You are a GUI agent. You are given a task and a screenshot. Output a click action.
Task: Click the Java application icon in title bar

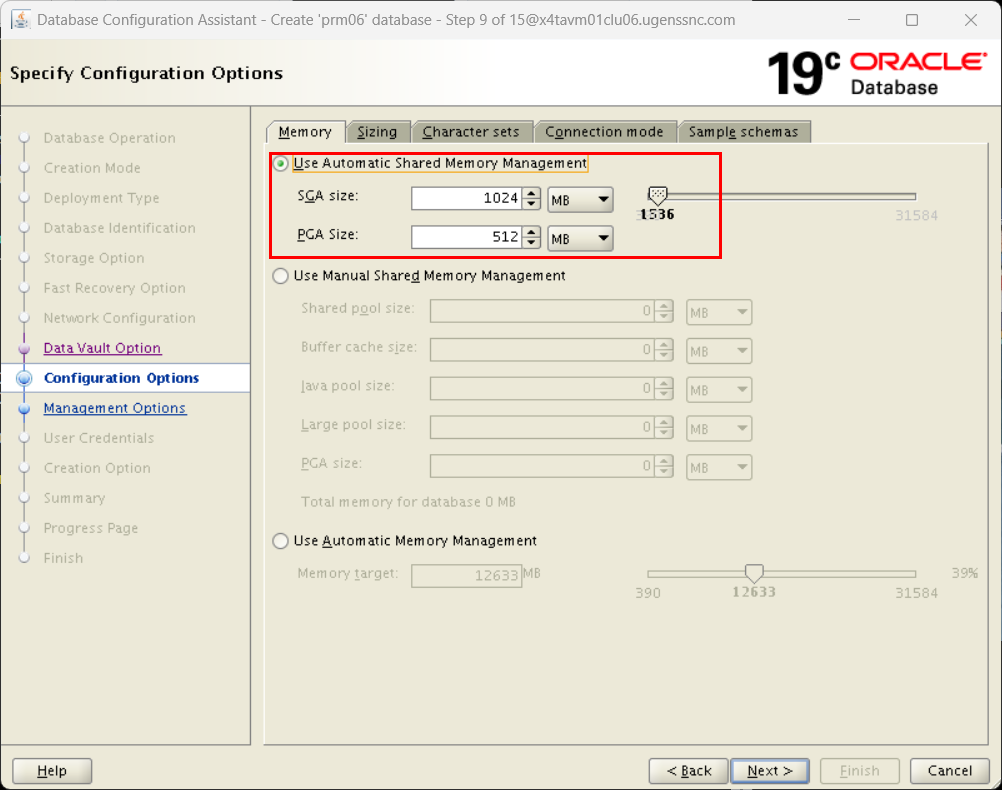(20, 20)
